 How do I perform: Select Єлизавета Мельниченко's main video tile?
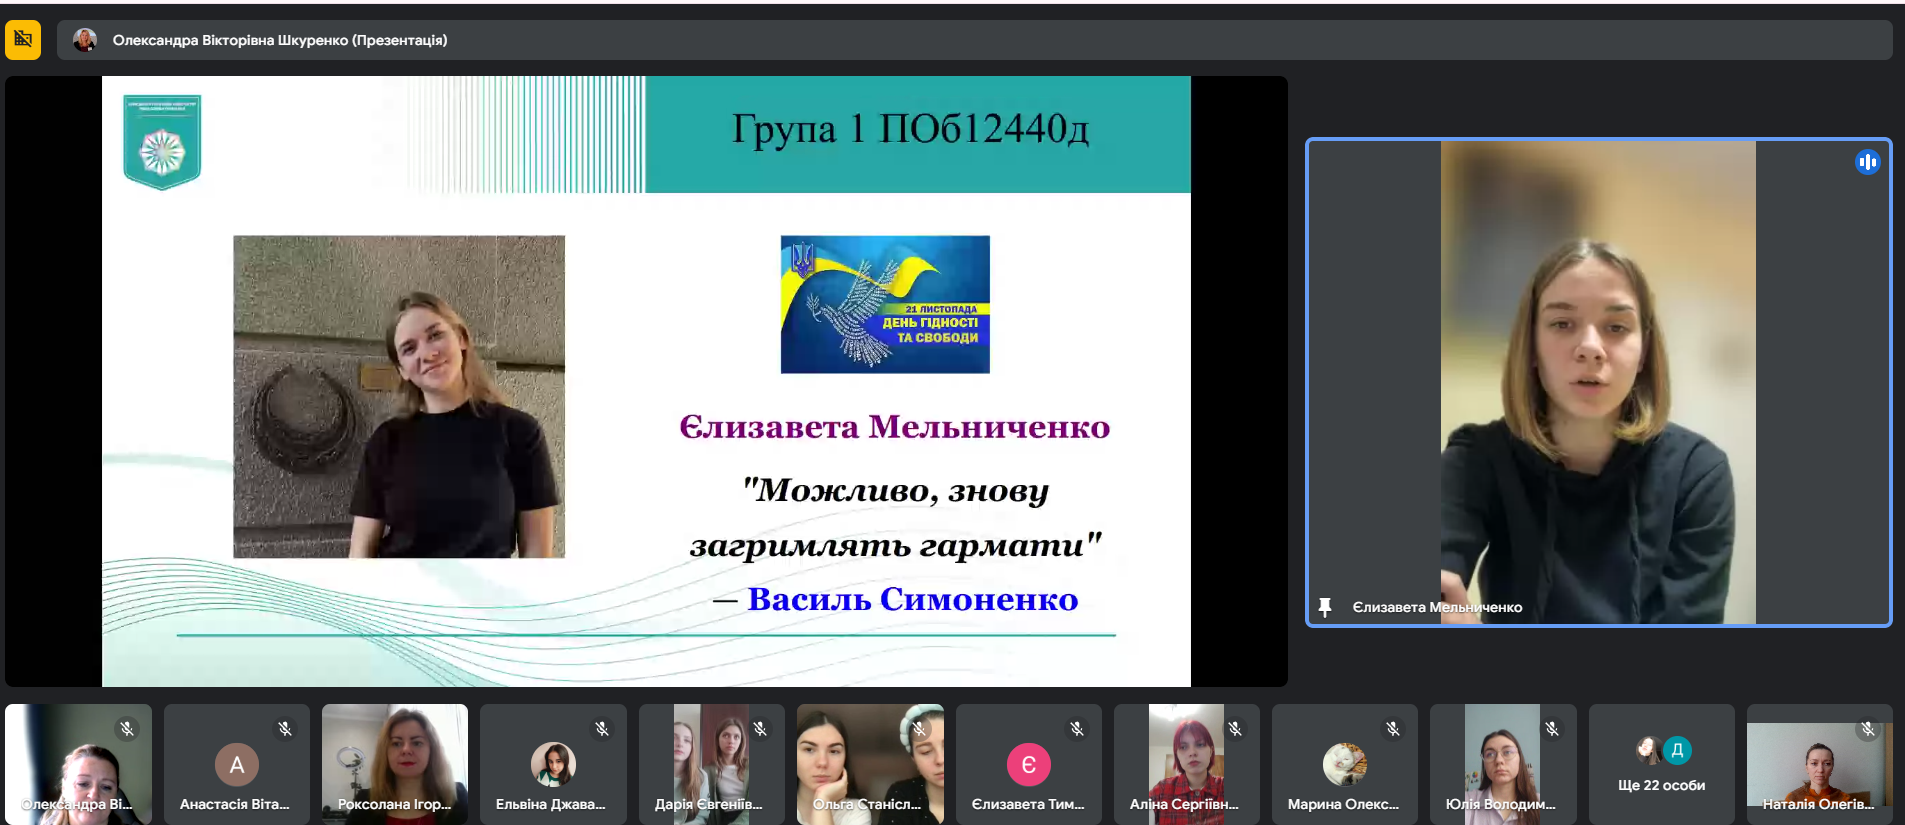pyautogui.click(x=1597, y=381)
